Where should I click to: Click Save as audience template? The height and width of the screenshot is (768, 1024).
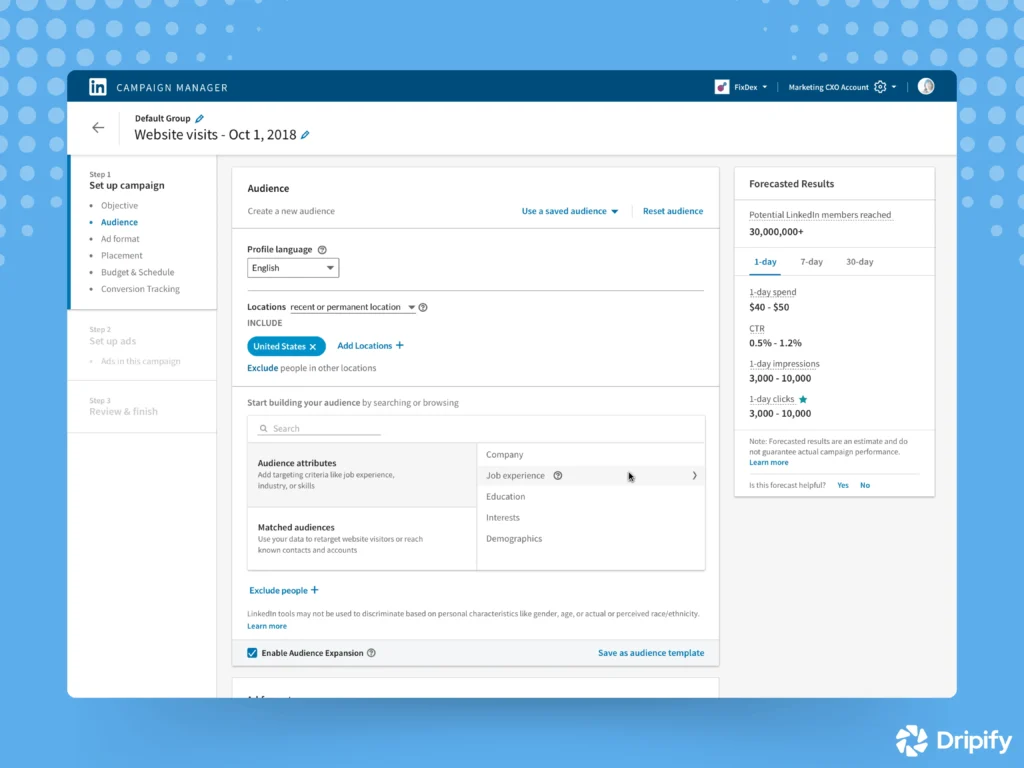click(651, 652)
